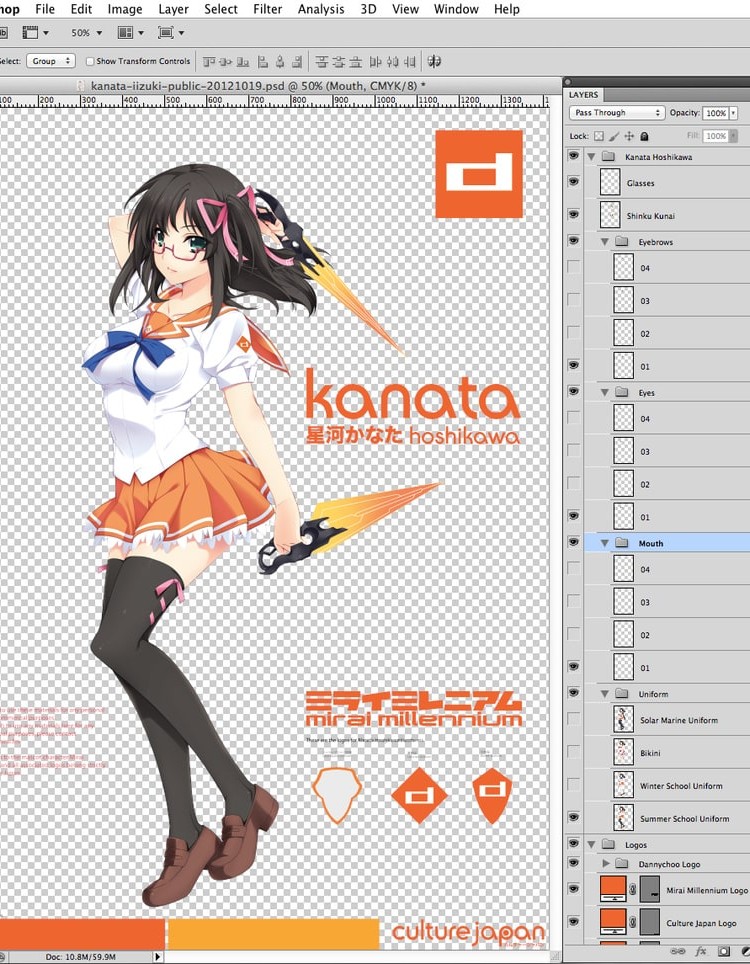750x964 pixels.
Task: Collapse the Kanata Hoshikawa group
Action: coord(591,157)
